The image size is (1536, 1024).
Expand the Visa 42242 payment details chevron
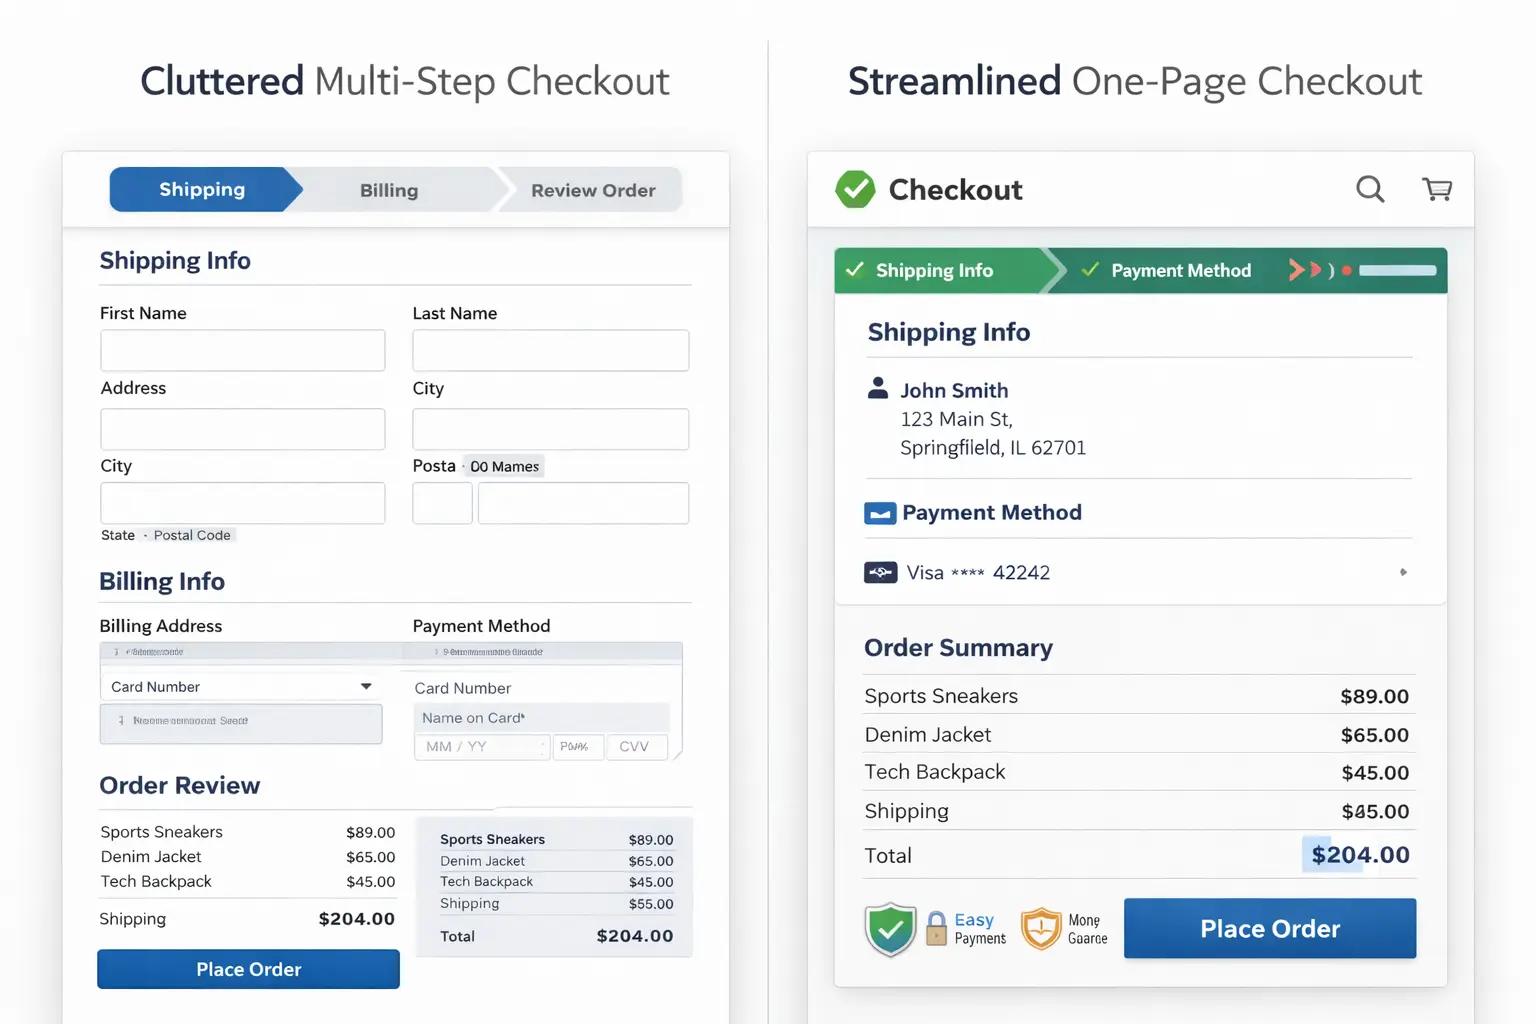pos(1403,572)
